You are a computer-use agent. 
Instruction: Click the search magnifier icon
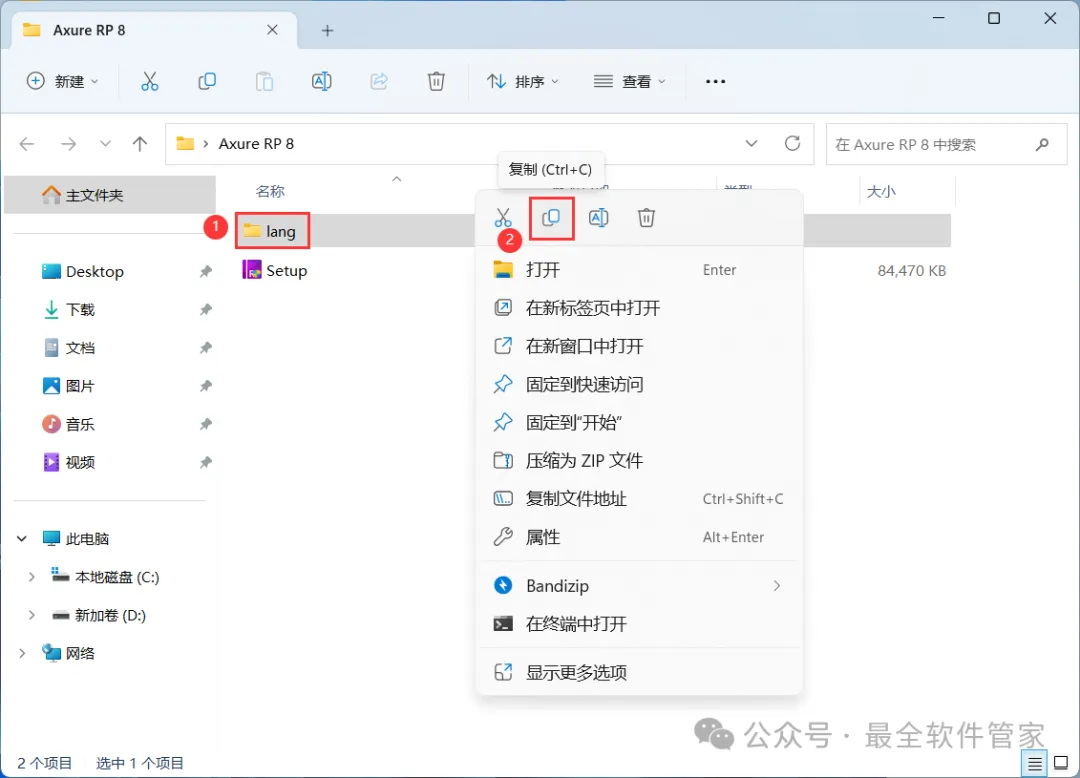coord(1042,144)
